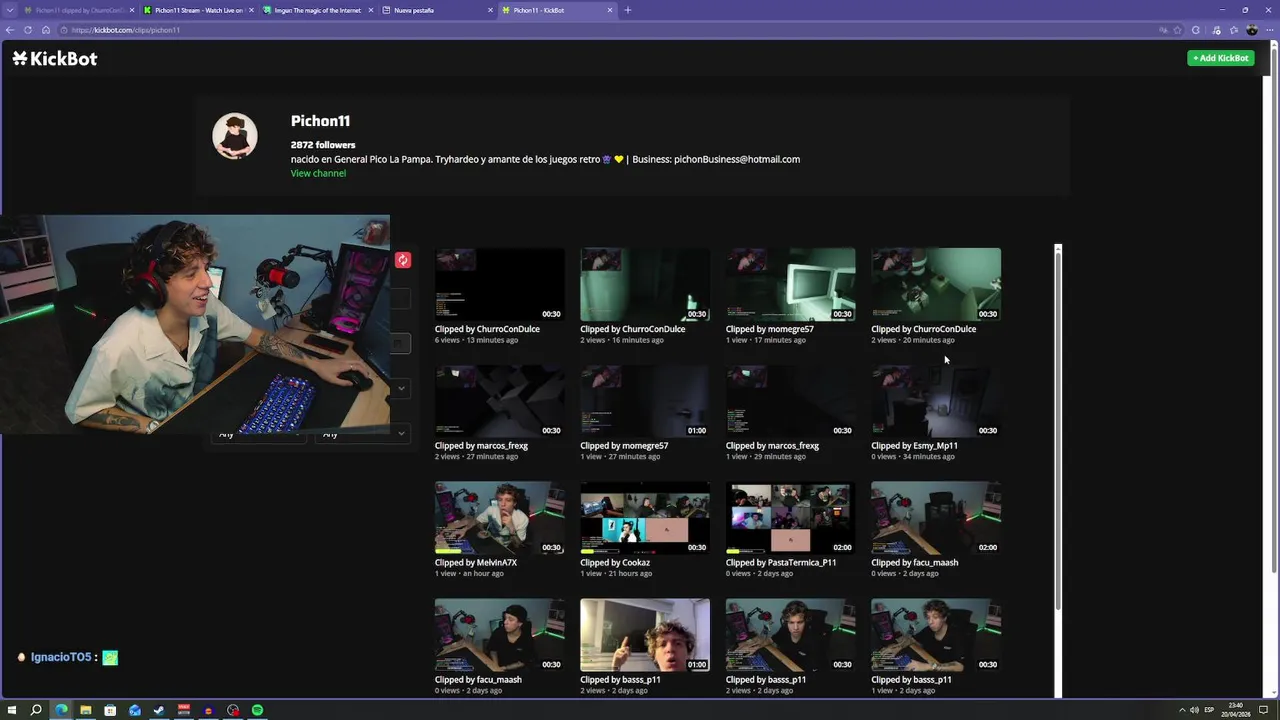Open Microsoft Store from the taskbar
The image size is (1280, 720).
(110, 710)
